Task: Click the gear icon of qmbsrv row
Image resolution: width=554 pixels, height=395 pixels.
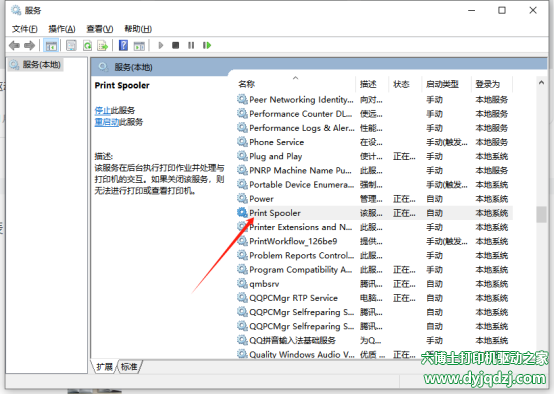Action: (242, 283)
